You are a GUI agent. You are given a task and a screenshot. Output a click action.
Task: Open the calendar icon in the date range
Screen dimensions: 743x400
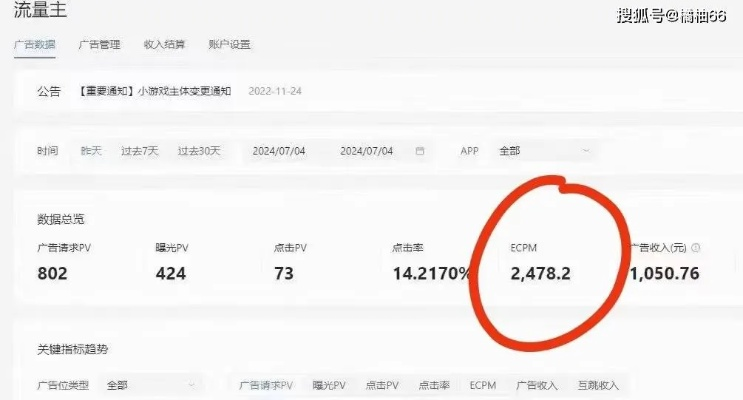(420, 151)
